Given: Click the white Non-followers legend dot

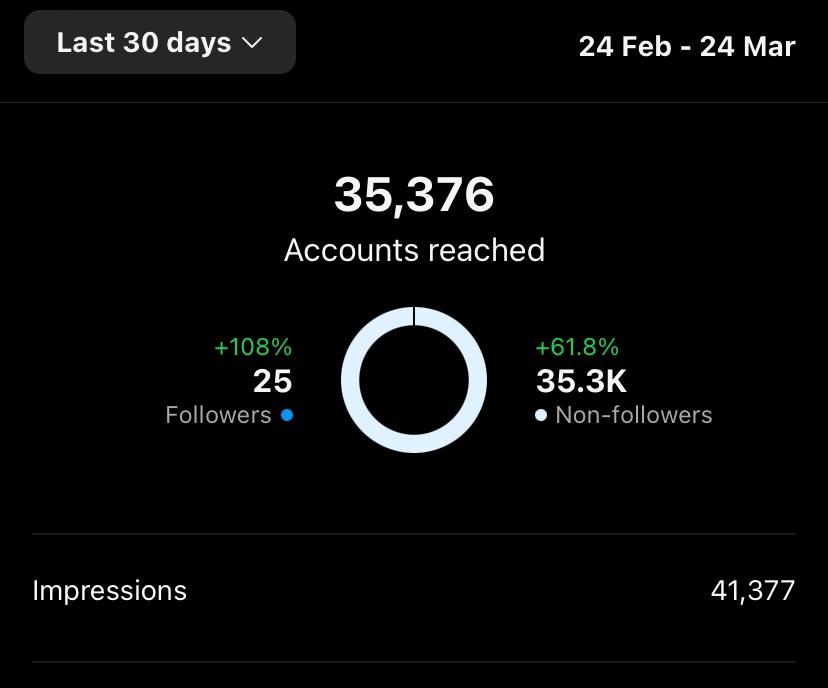Looking at the screenshot, I should click(541, 415).
